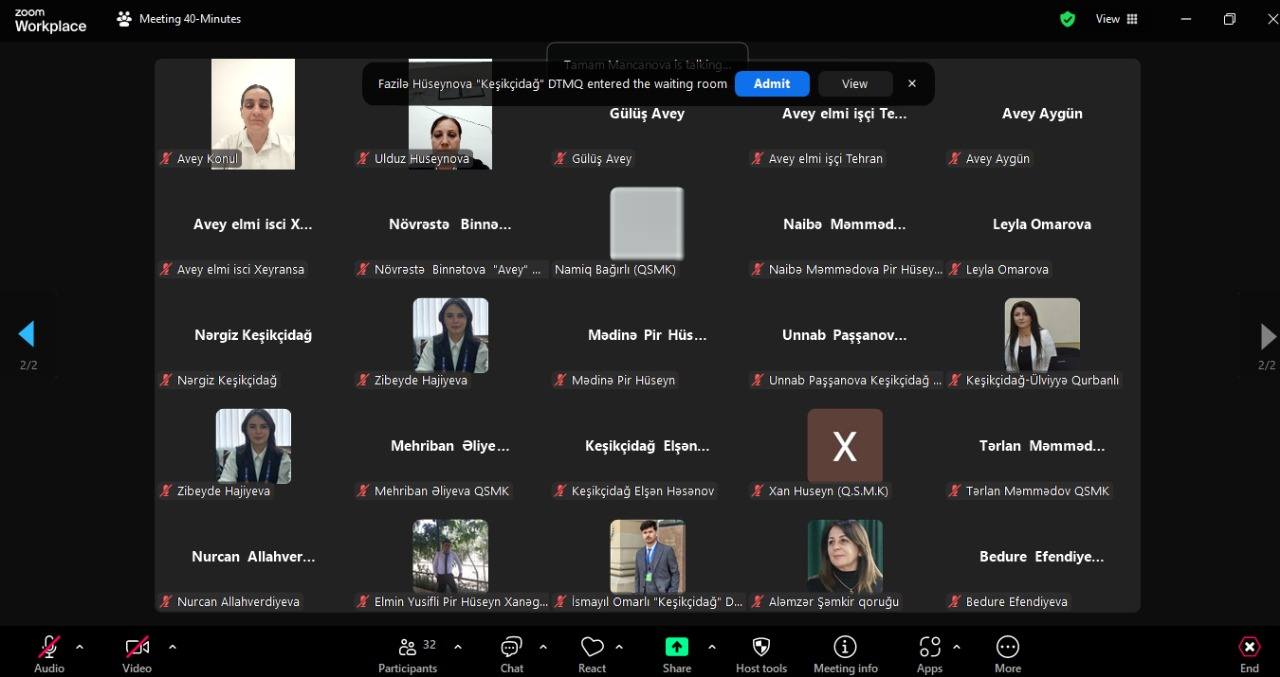Open Host tools shield icon
The width and height of the screenshot is (1280, 677).
click(x=761, y=653)
